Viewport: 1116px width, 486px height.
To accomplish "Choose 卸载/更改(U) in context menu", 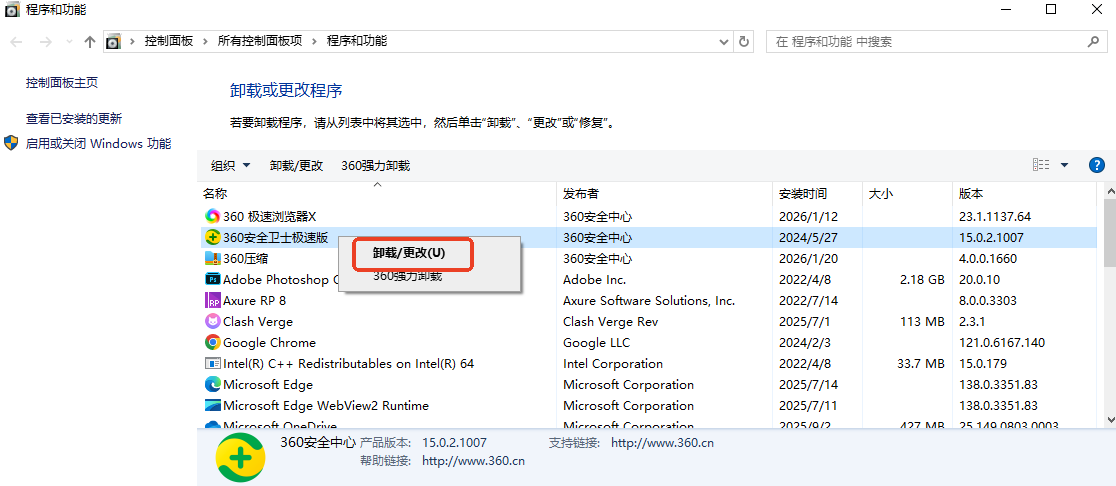I will click(409, 253).
